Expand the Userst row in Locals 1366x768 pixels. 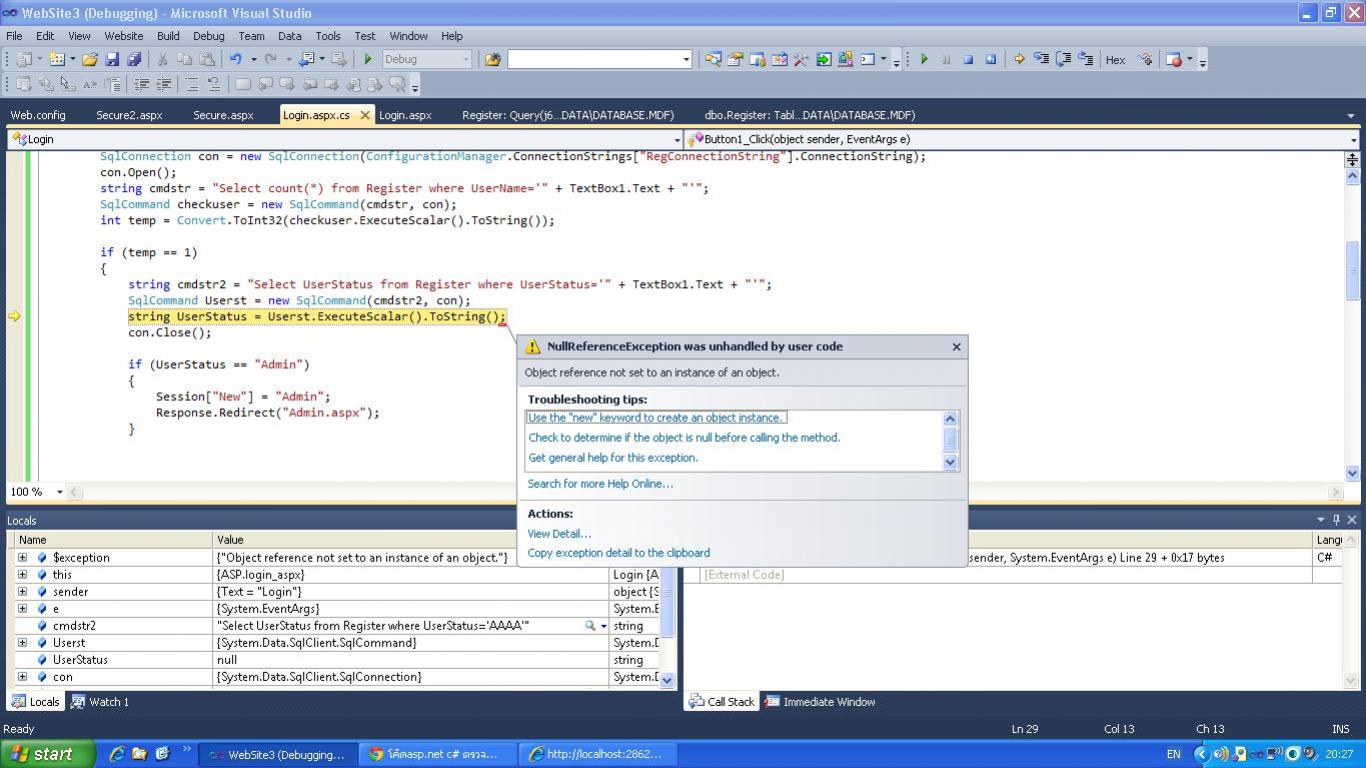tap(23, 643)
